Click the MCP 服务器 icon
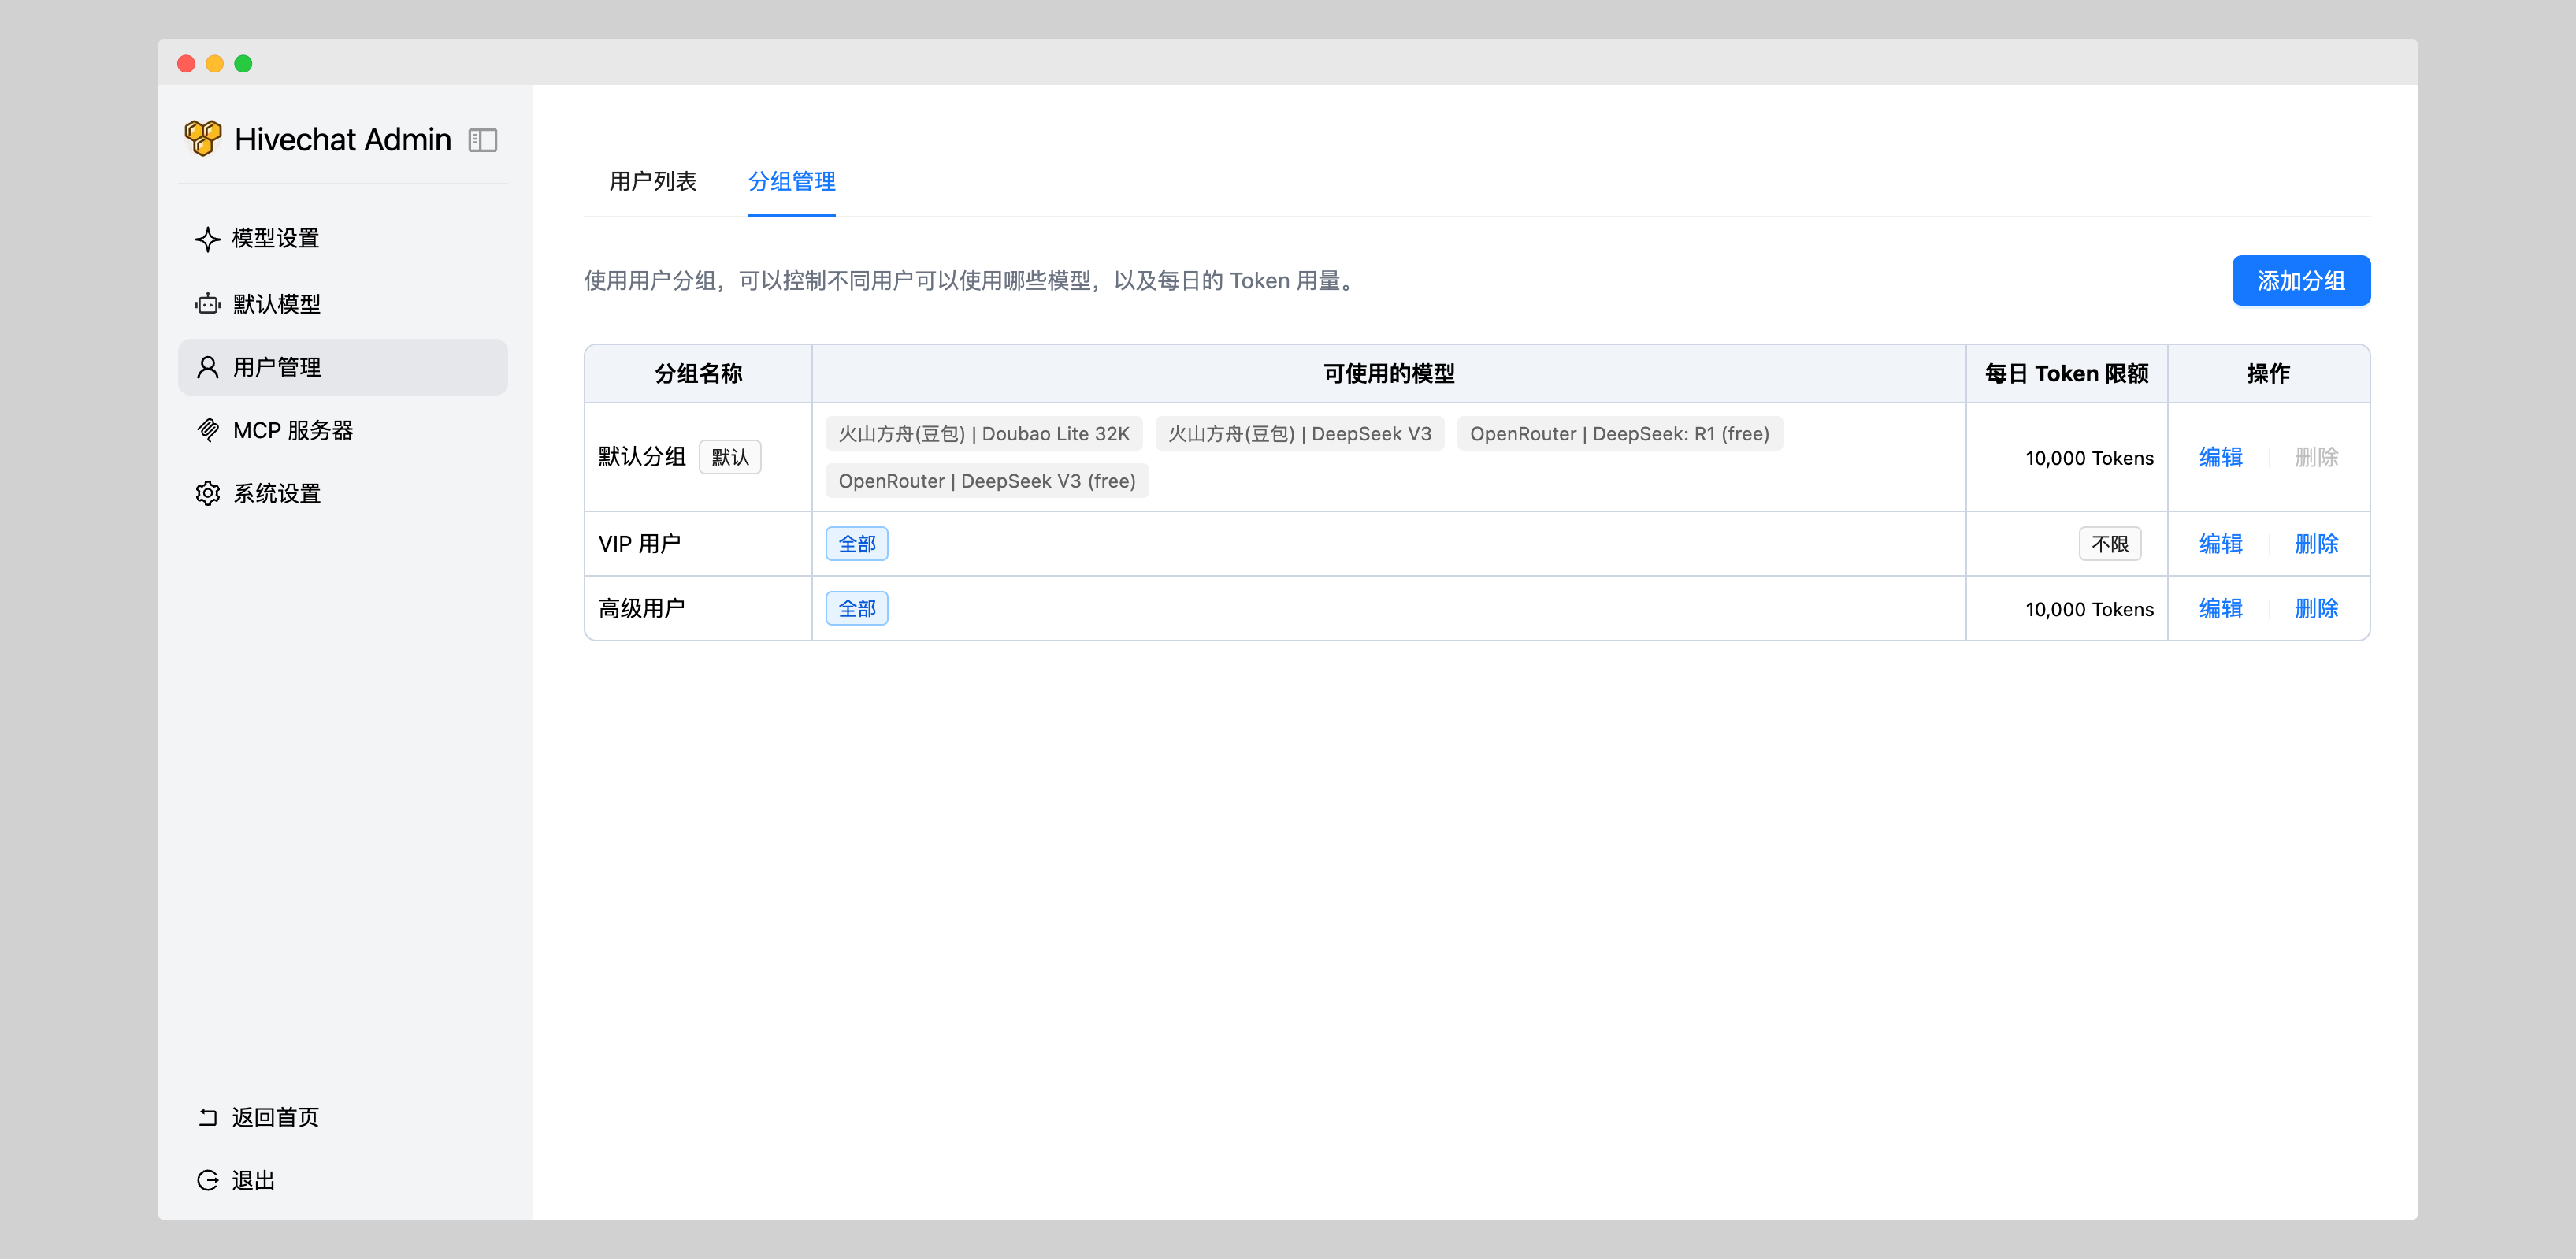2576x1259 pixels. 208,430
